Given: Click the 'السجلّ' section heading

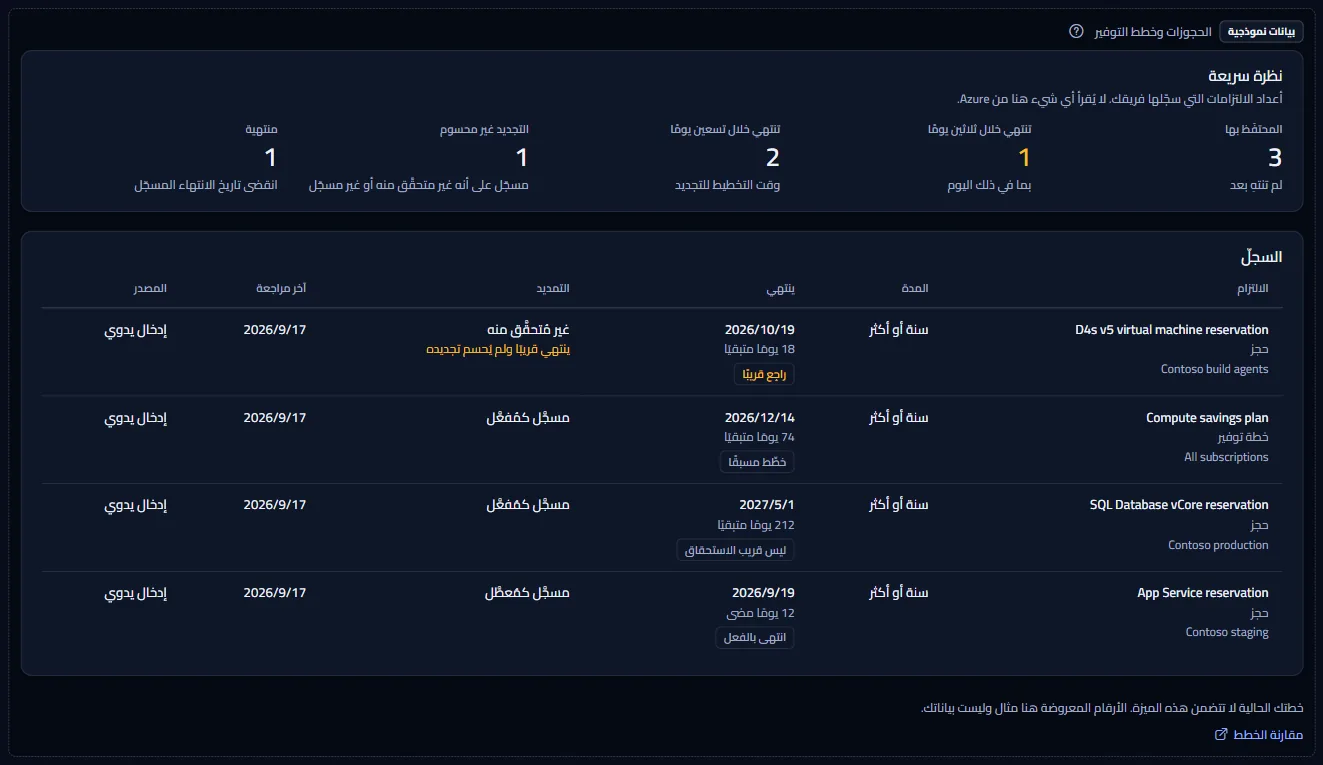Looking at the screenshot, I should tap(1262, 257).
